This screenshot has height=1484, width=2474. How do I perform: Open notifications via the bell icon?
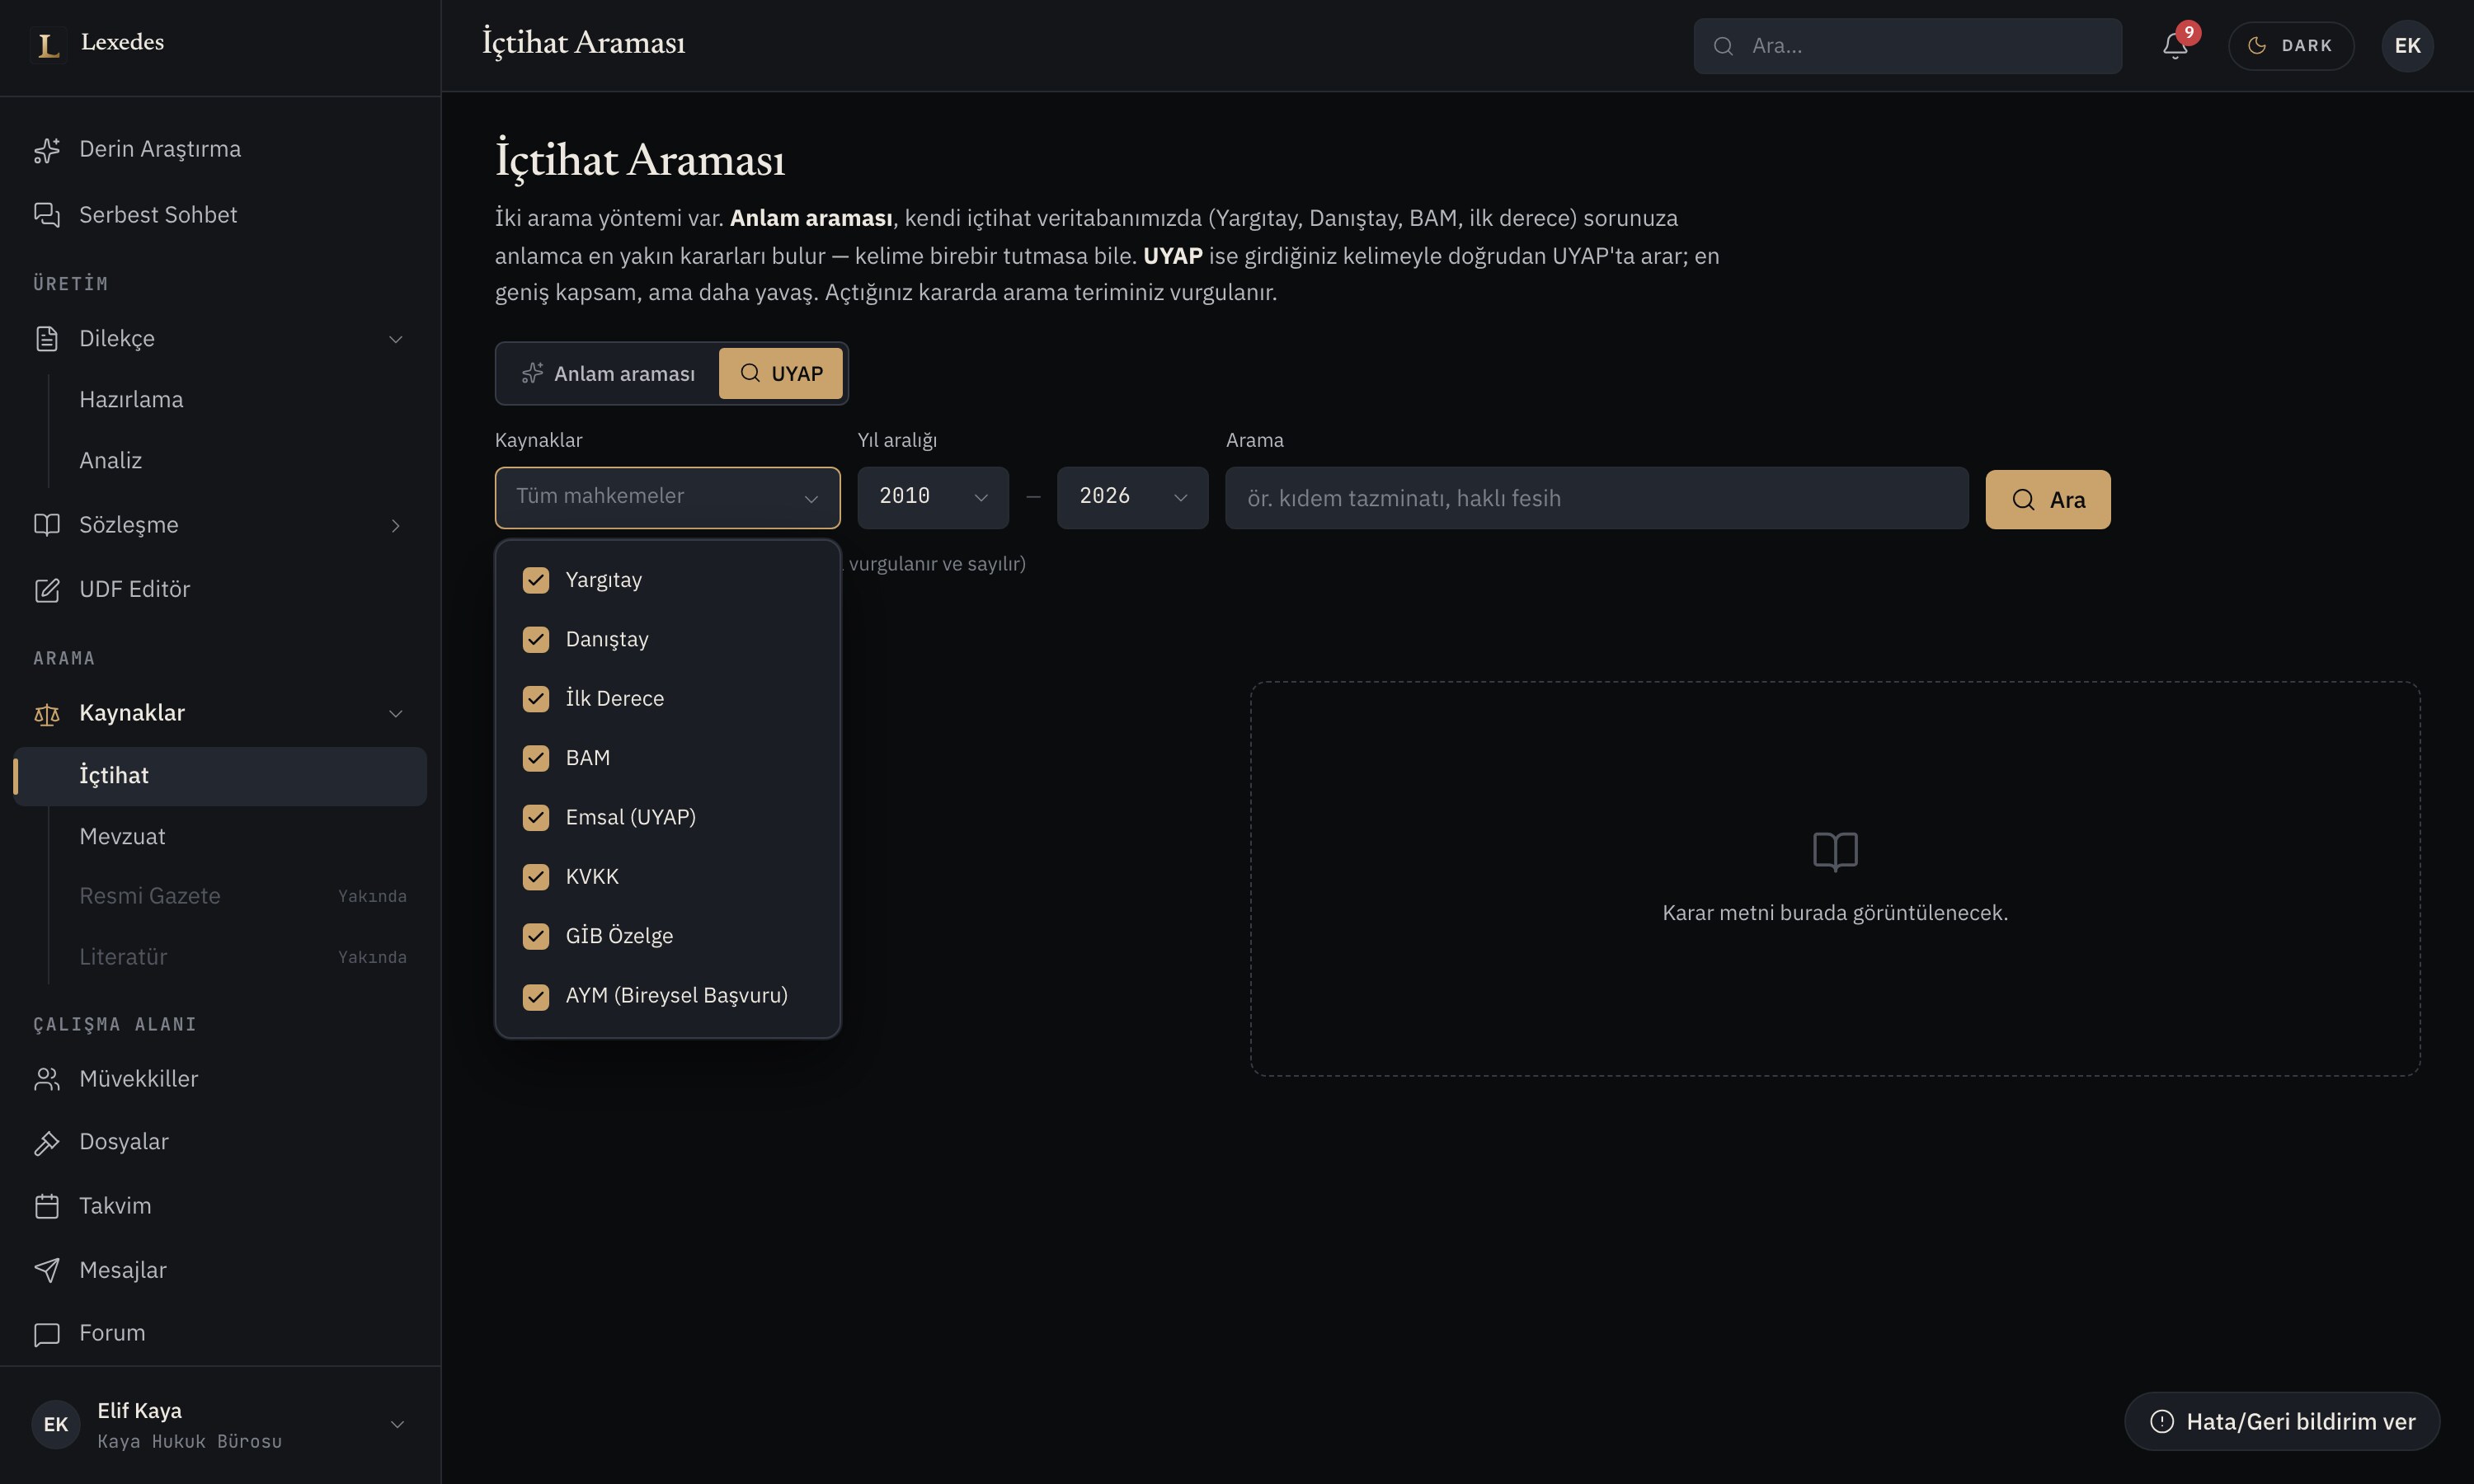click(x=2175, y=46)
